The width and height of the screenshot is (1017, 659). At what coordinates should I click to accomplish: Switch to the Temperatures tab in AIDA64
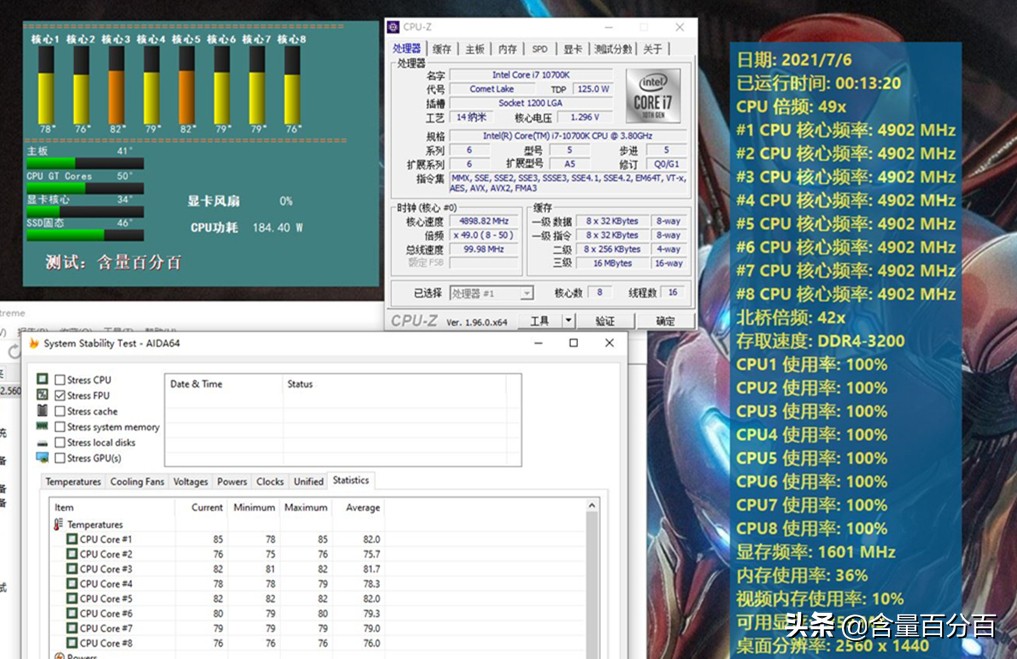point(71,481)
